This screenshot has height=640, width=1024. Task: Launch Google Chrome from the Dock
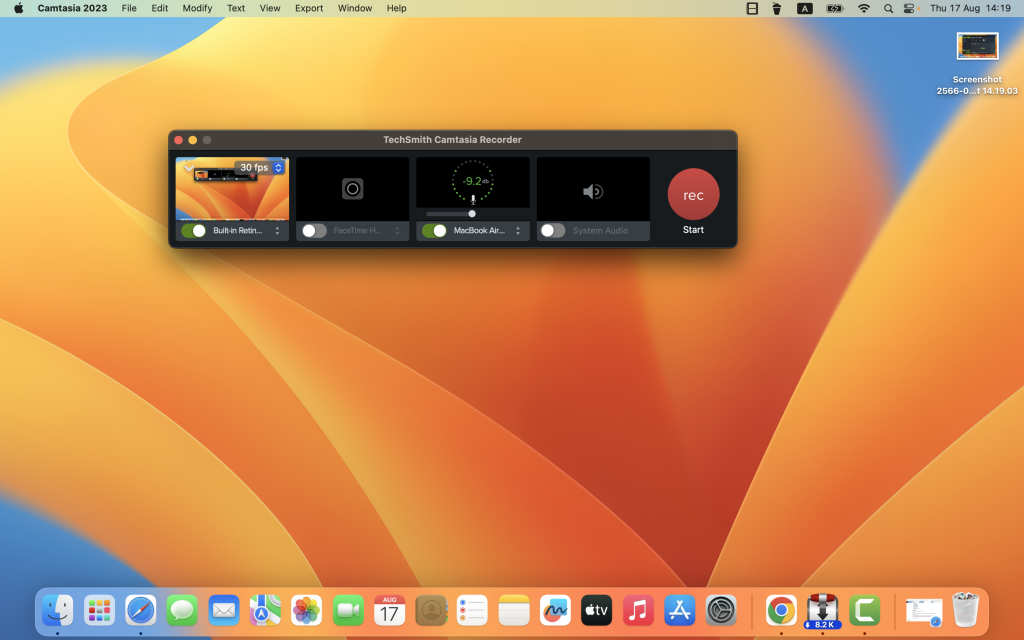[781, 611]
